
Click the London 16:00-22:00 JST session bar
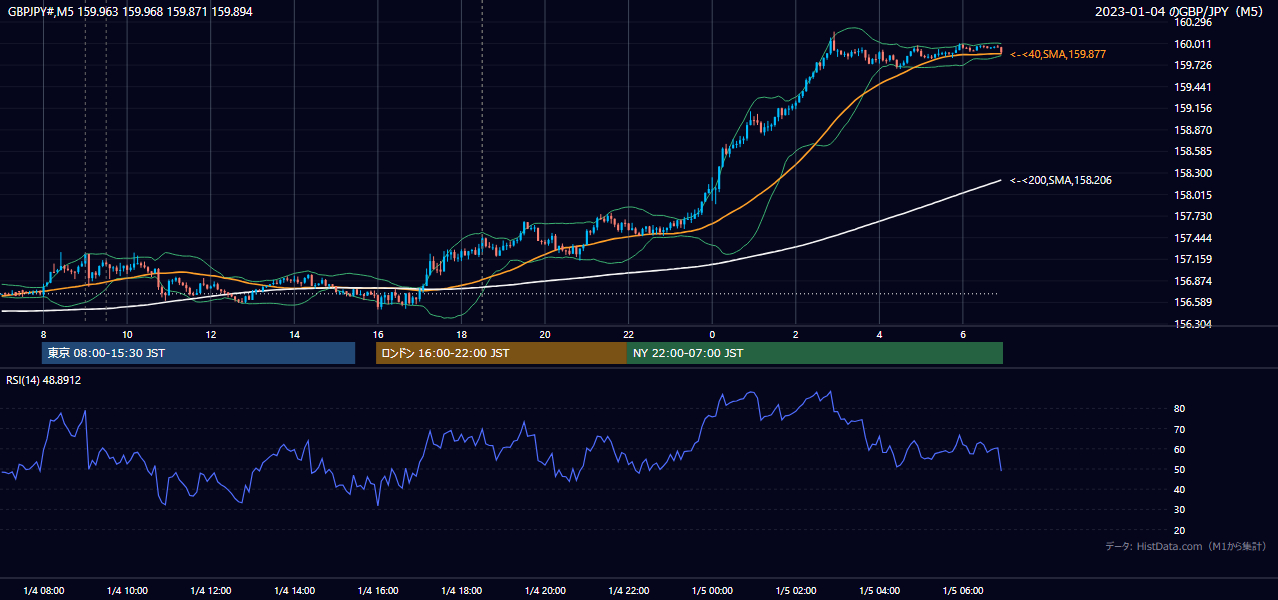click(501, 353)
